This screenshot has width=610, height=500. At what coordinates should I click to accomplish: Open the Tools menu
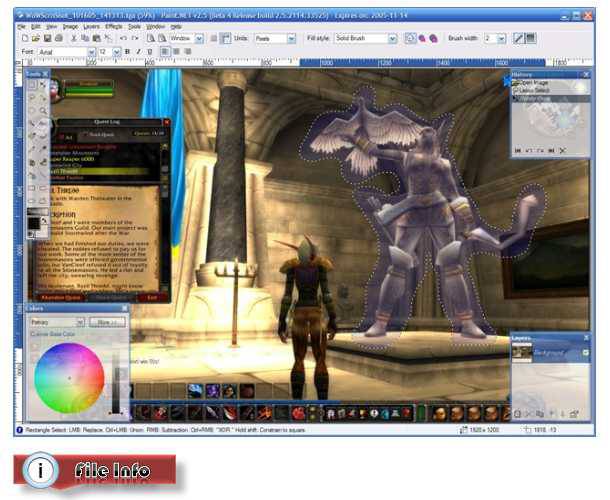(134, 26)
